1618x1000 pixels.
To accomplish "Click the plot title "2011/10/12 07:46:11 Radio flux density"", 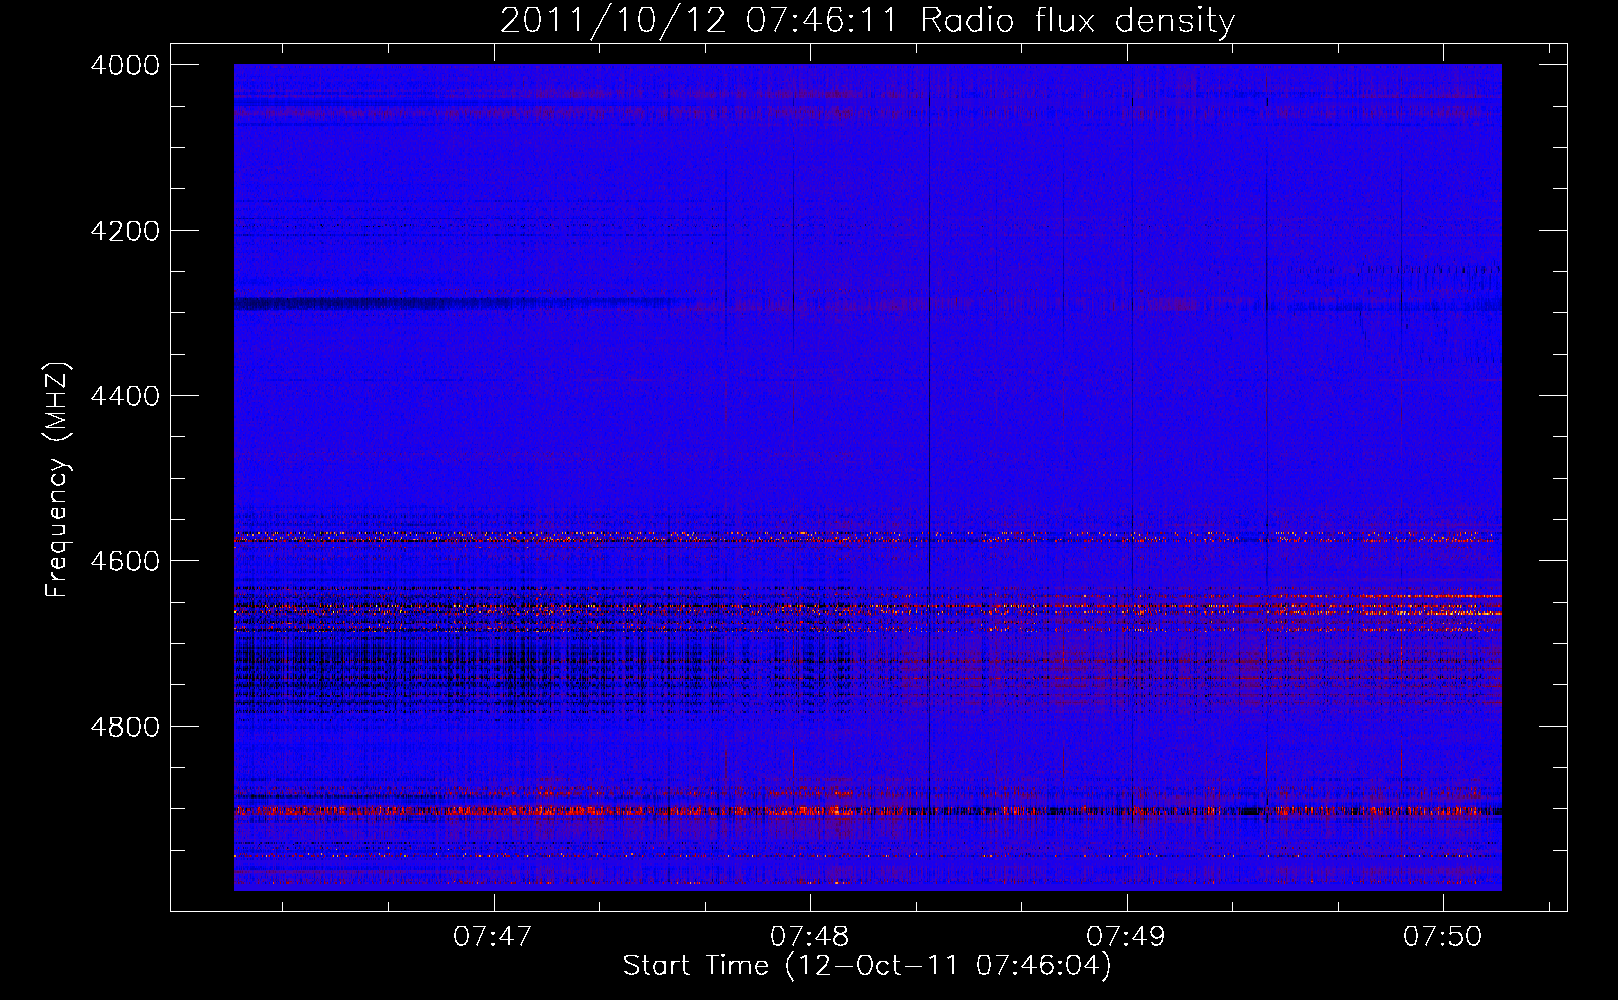I will coord(867,20).
